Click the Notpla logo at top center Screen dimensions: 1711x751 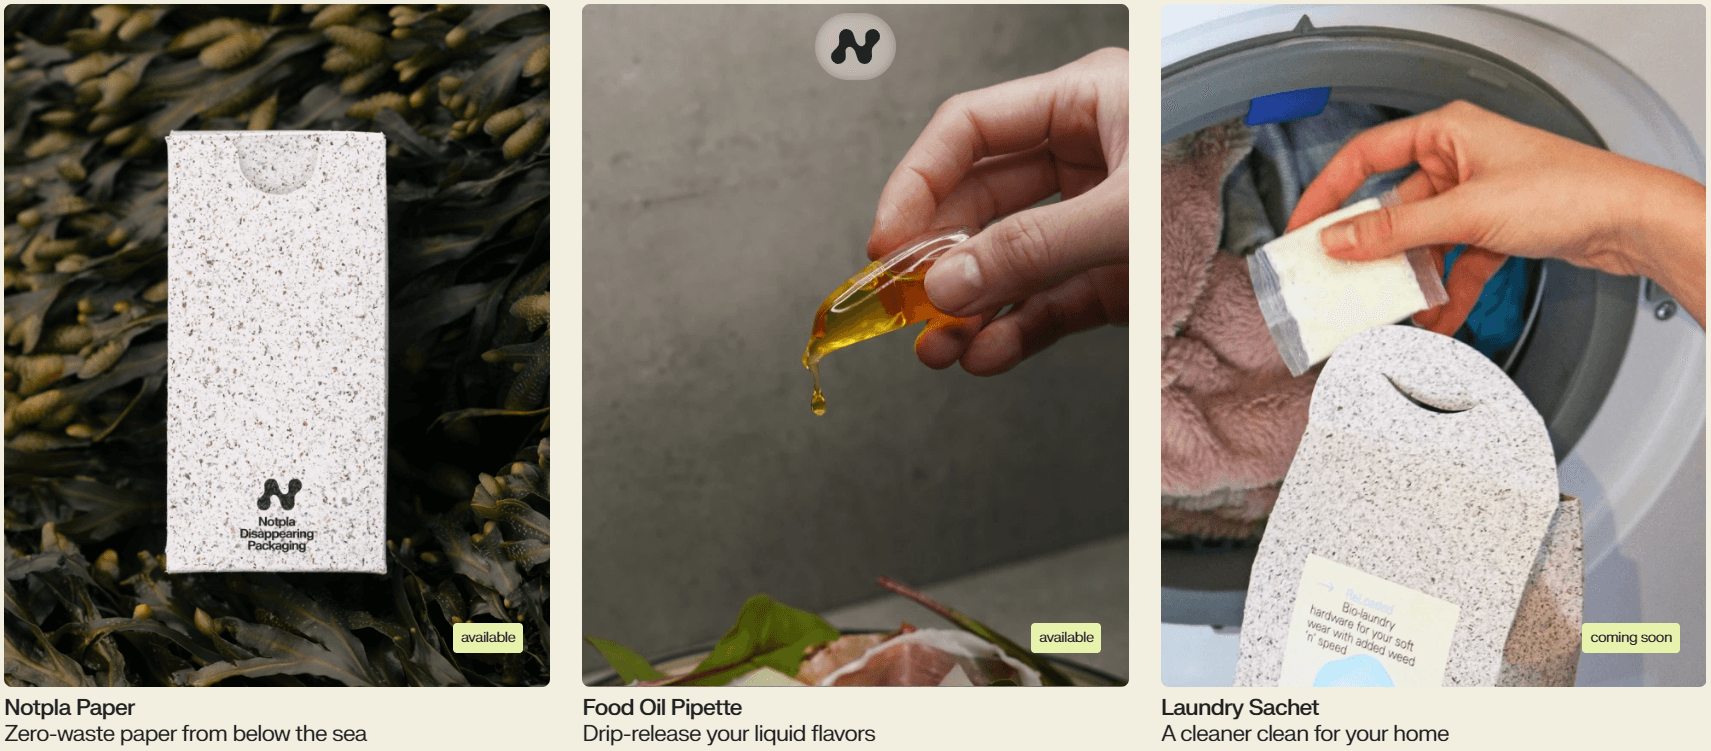855,46
